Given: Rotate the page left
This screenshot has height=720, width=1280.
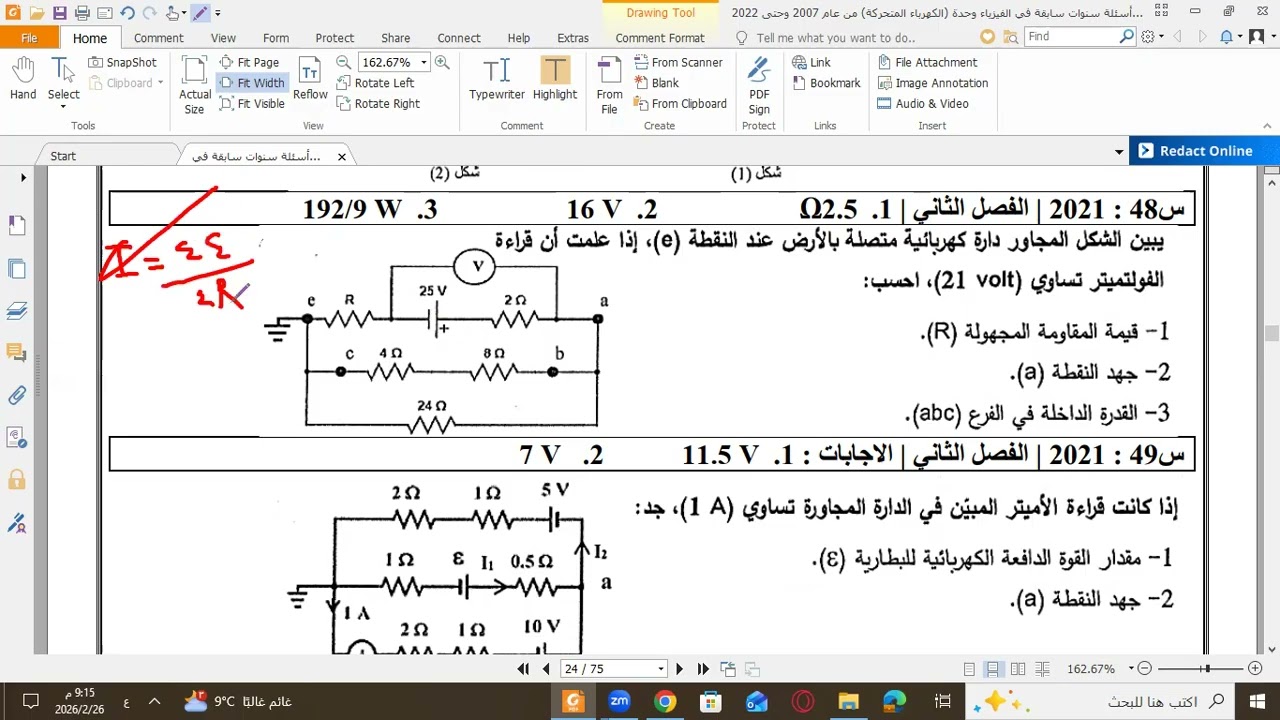Looking at the screenshot, I should tap(376, 83).
